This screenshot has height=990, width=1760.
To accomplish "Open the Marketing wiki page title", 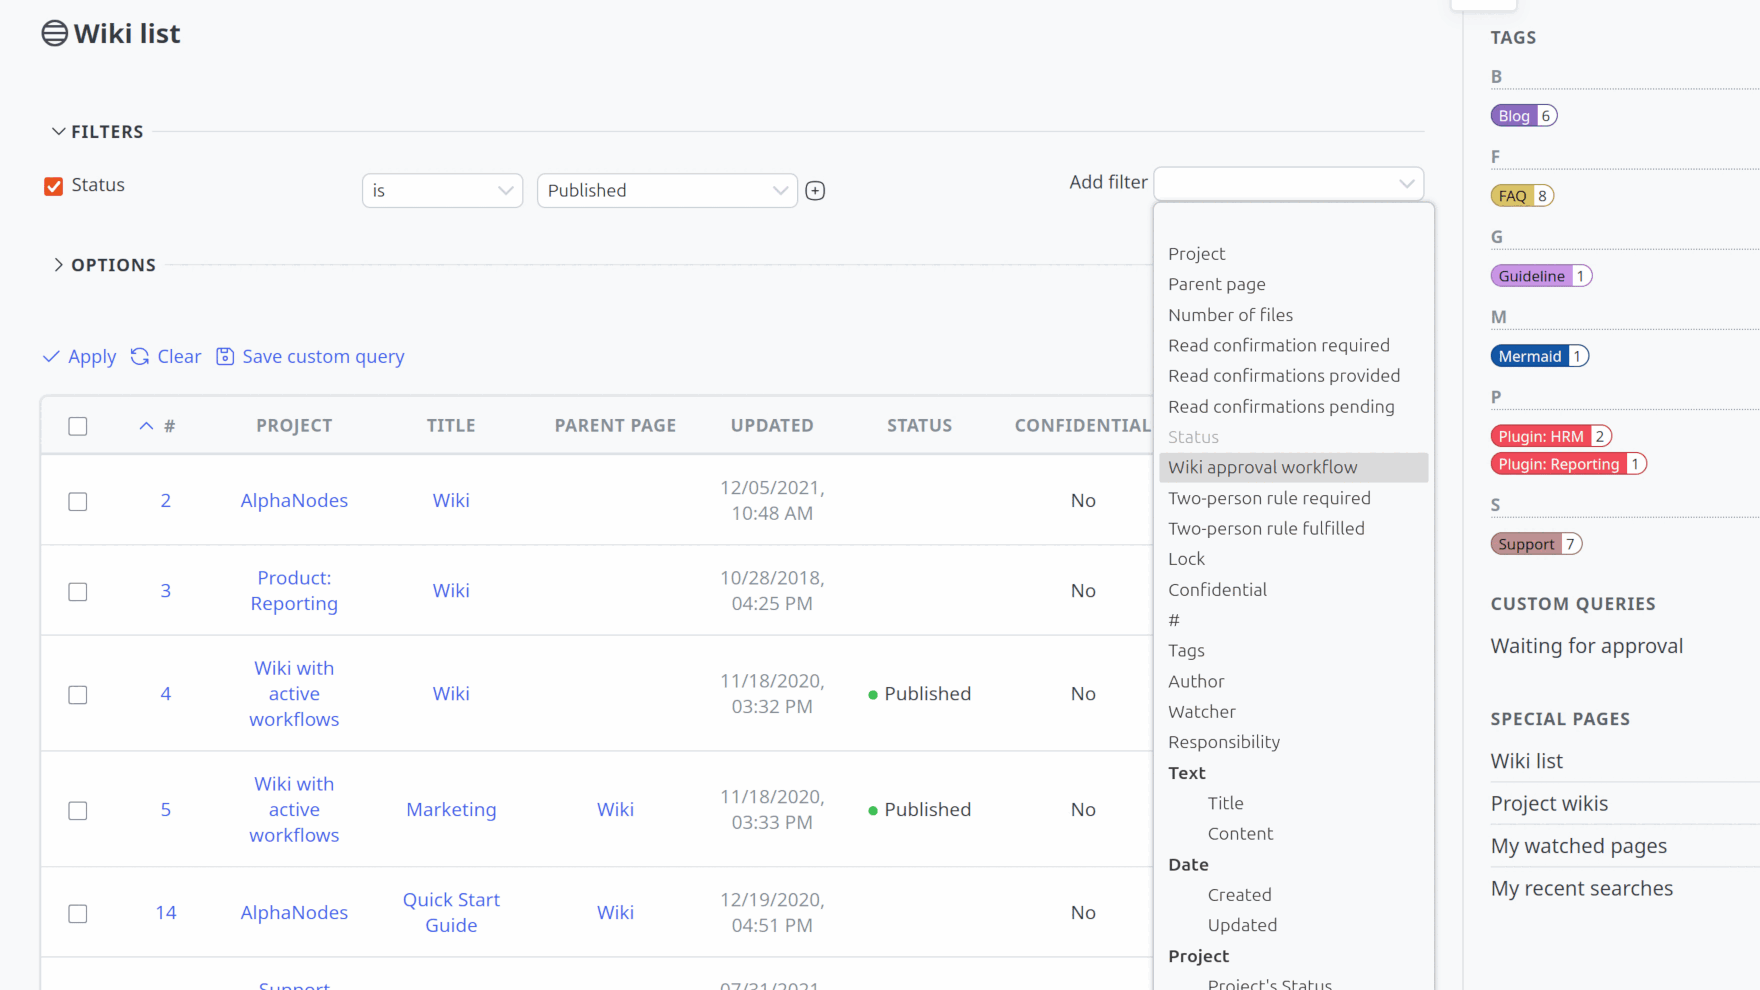I will click(x=451, y=810).
